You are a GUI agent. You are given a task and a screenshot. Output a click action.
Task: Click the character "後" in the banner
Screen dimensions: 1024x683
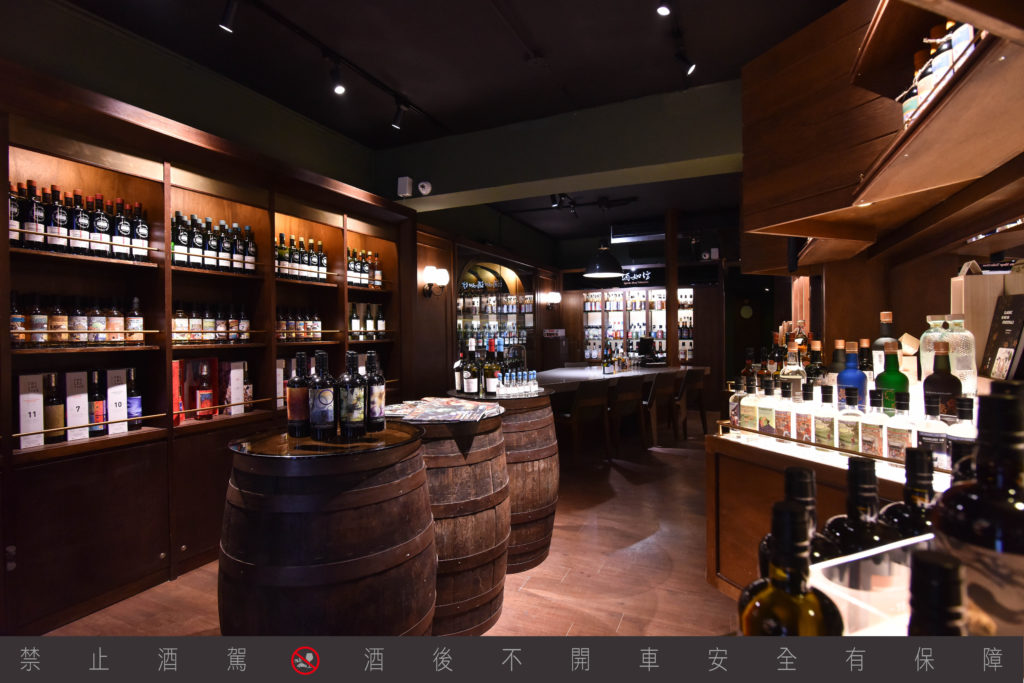[443, 659]
